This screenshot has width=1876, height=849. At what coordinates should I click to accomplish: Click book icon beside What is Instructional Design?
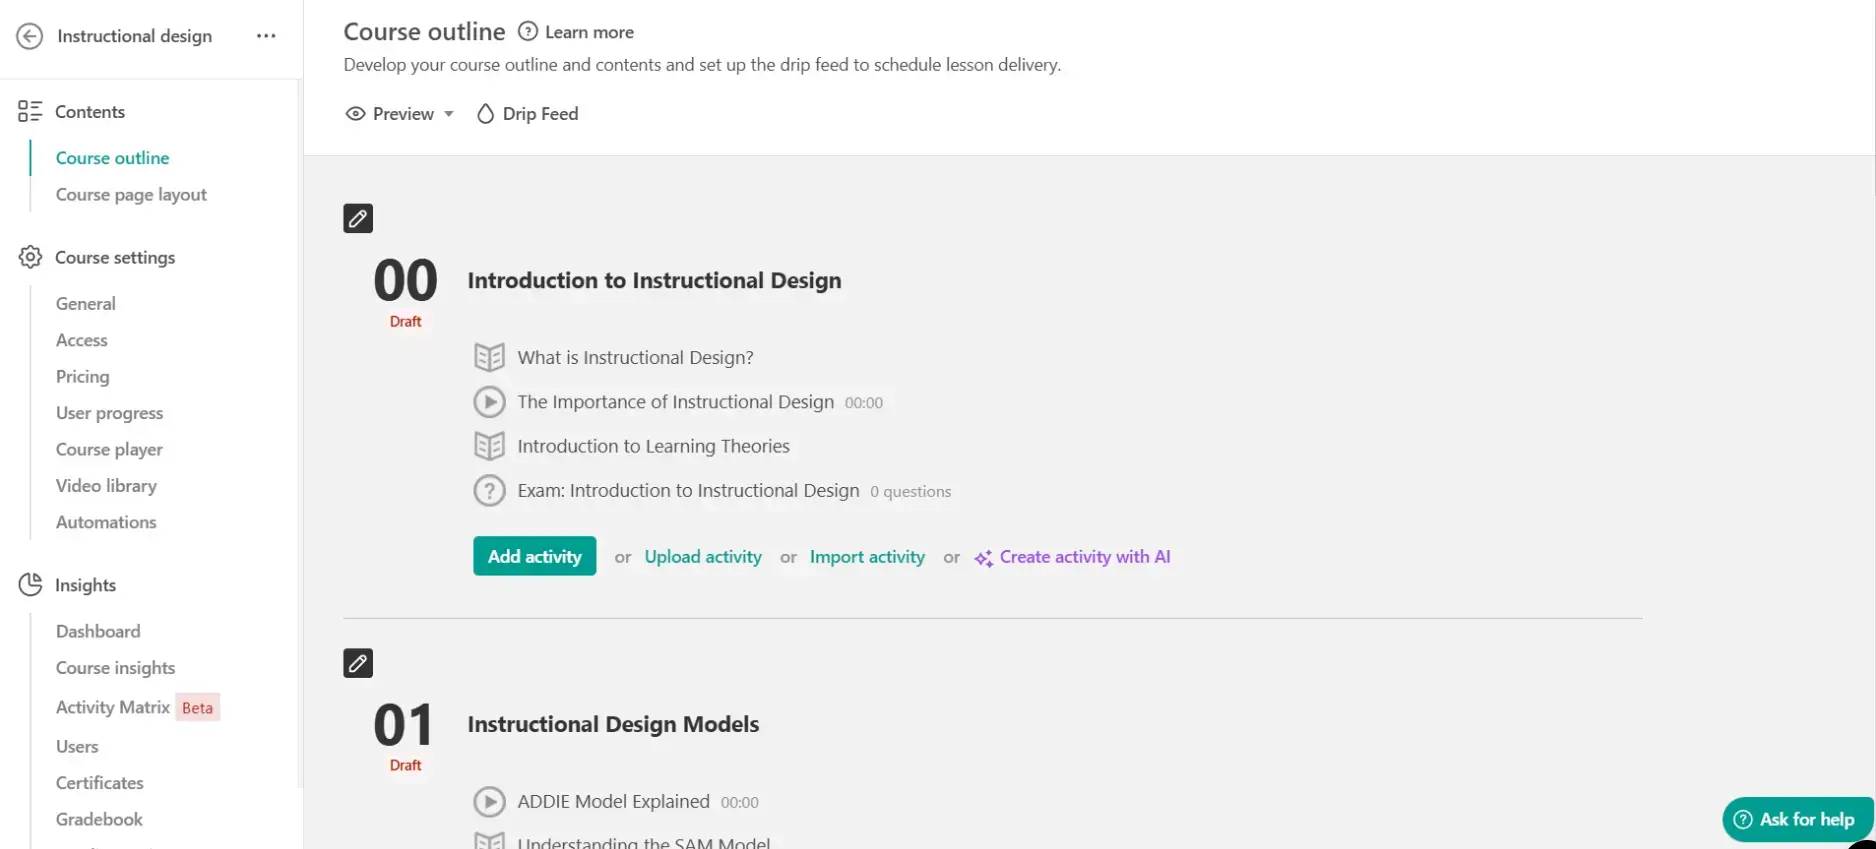489,357
